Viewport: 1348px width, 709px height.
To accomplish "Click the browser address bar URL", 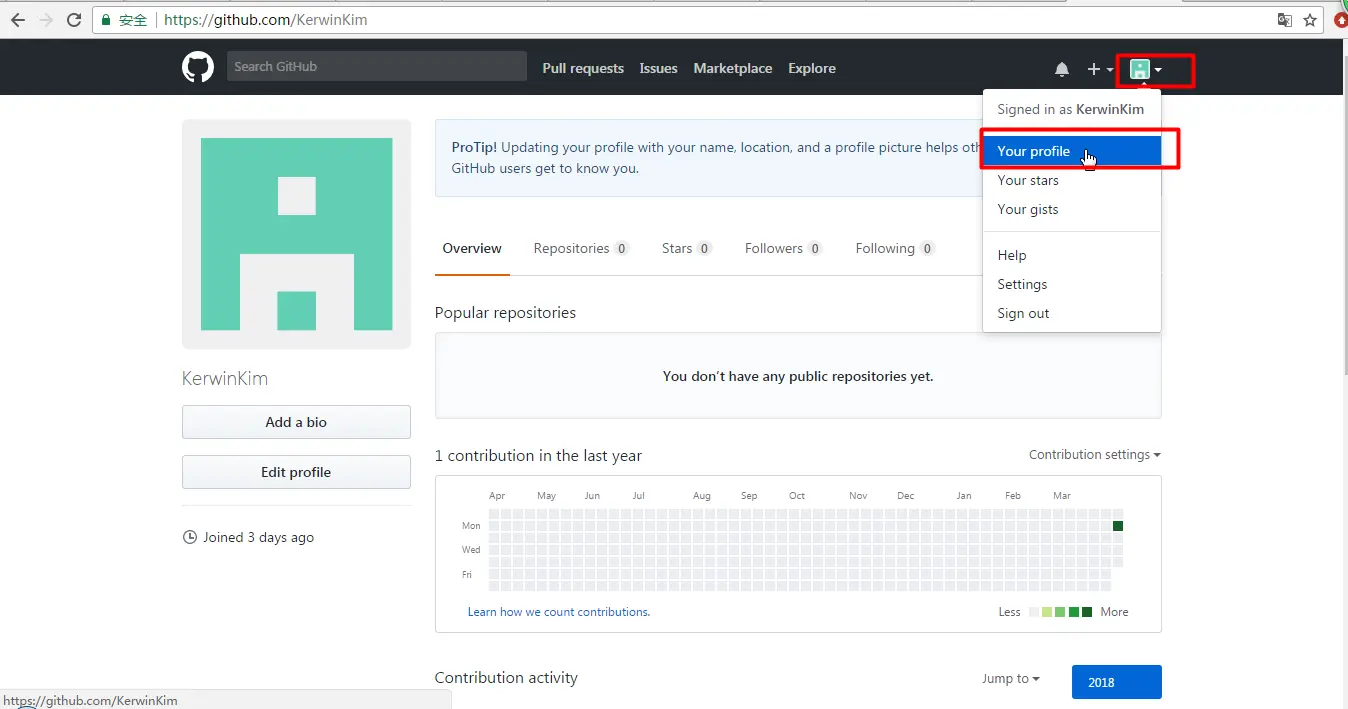I will click(x=265, y=20).
